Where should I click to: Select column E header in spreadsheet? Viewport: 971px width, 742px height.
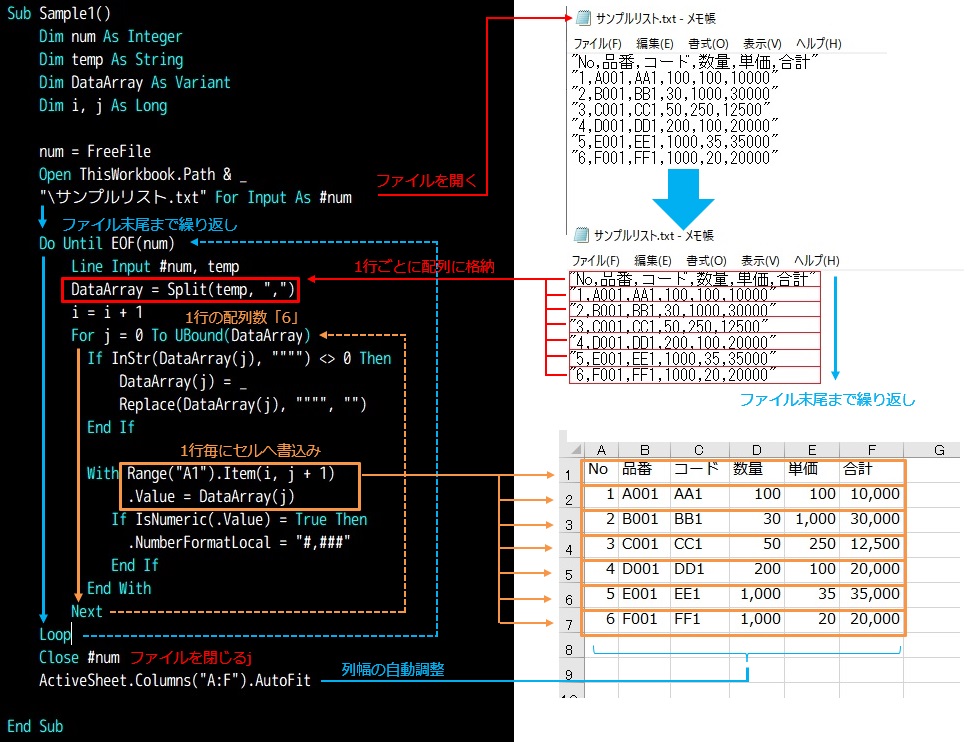click(812, 450)
